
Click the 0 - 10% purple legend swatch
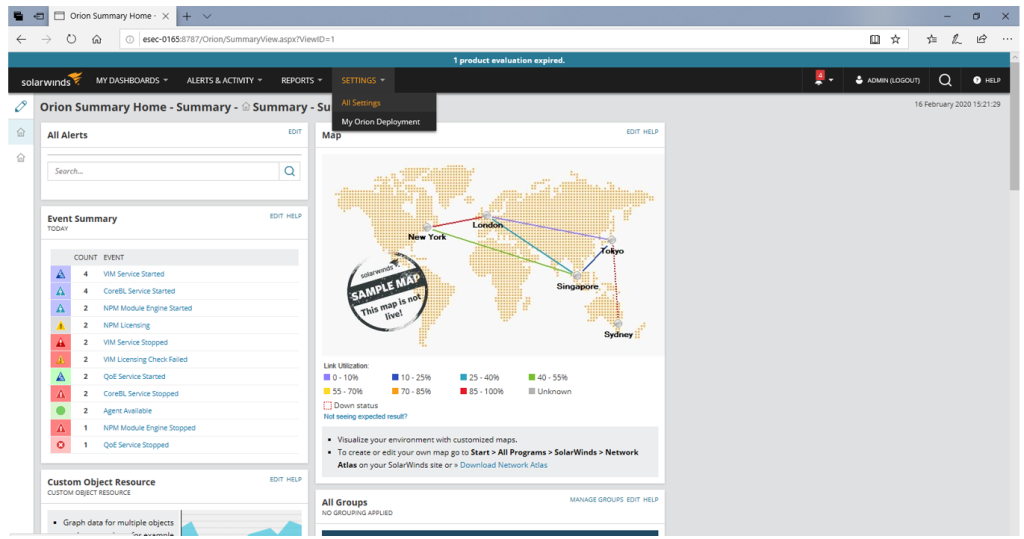pos(327,377)
